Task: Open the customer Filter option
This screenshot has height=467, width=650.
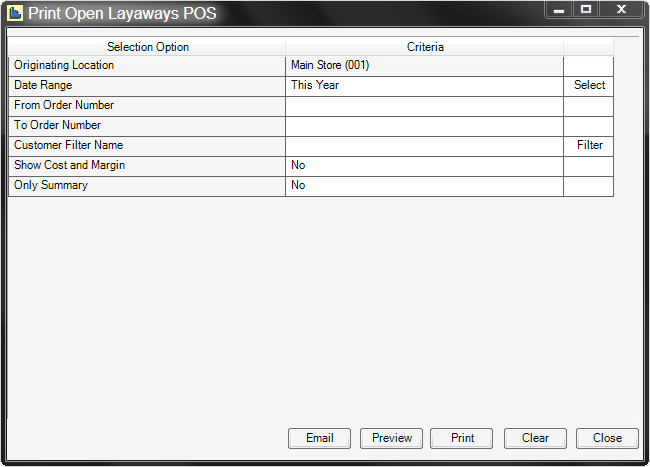Action: 589,146
